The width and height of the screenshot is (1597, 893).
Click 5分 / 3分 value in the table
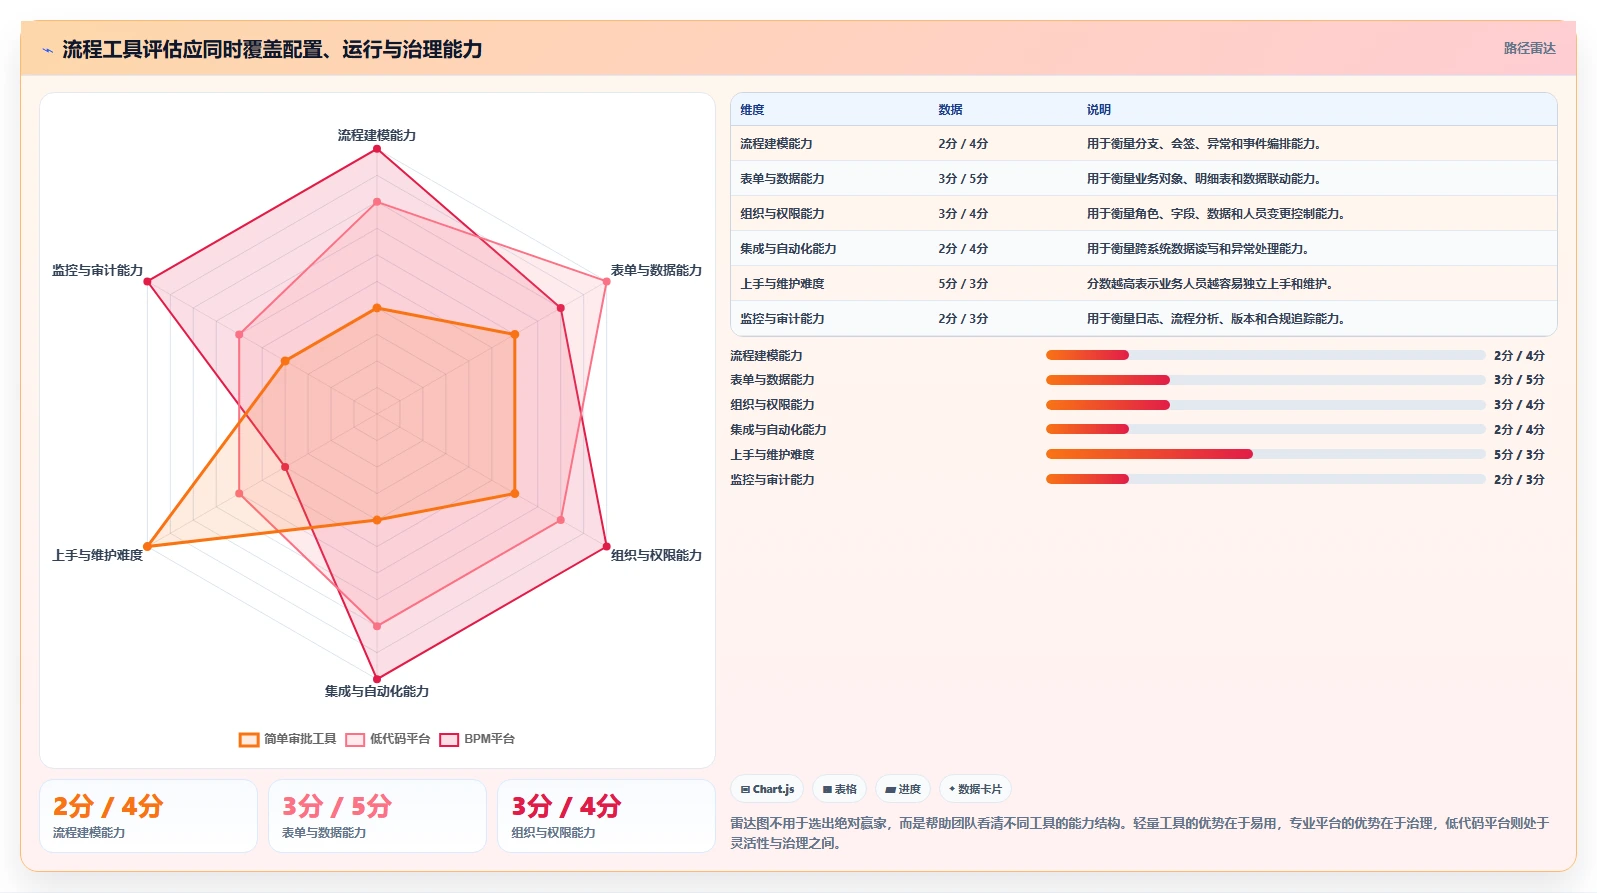click(x=963, y=284)
